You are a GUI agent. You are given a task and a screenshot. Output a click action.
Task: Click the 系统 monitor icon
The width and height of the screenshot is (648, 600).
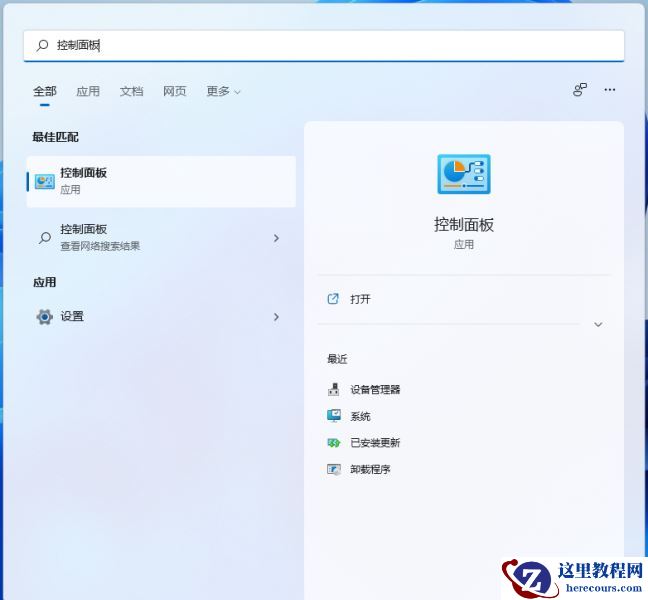pos(334,416)
